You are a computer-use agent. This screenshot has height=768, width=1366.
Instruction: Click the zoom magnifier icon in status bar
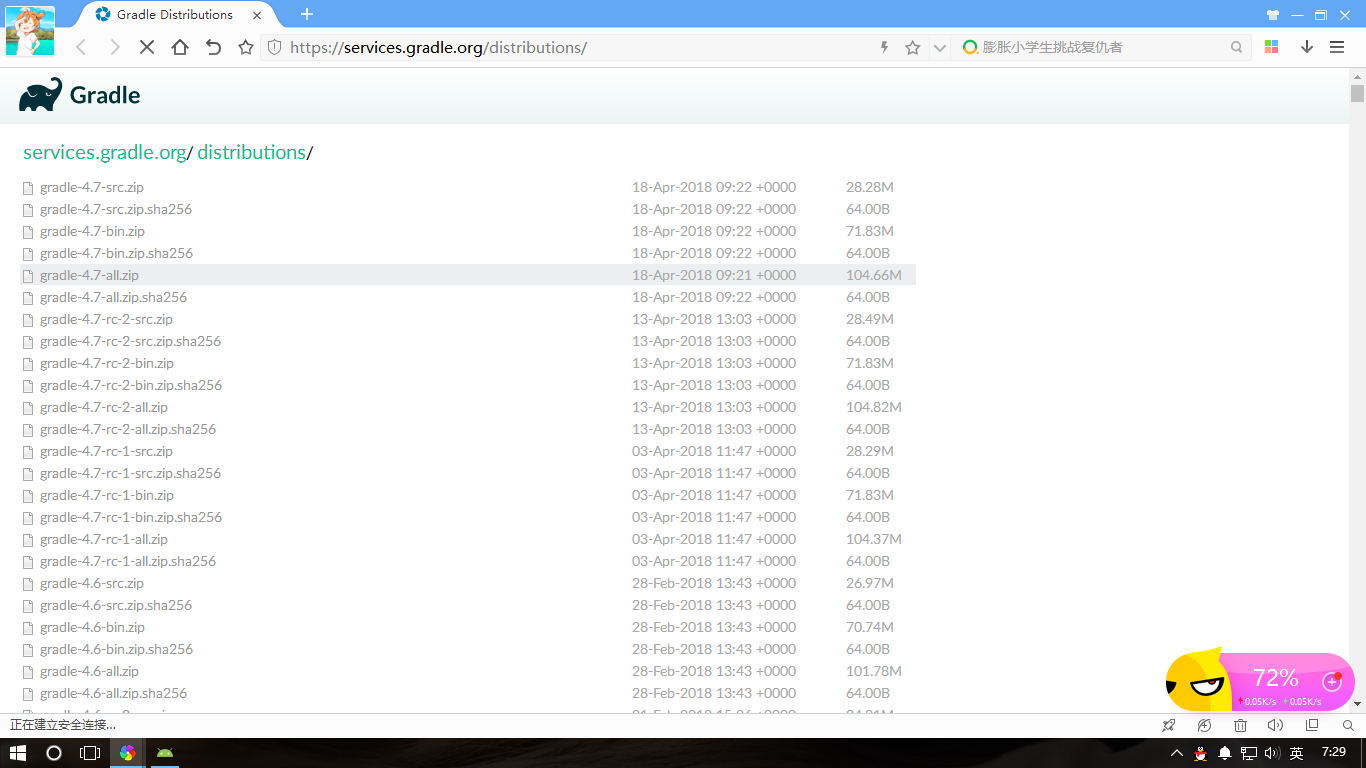click(1347, 726)
